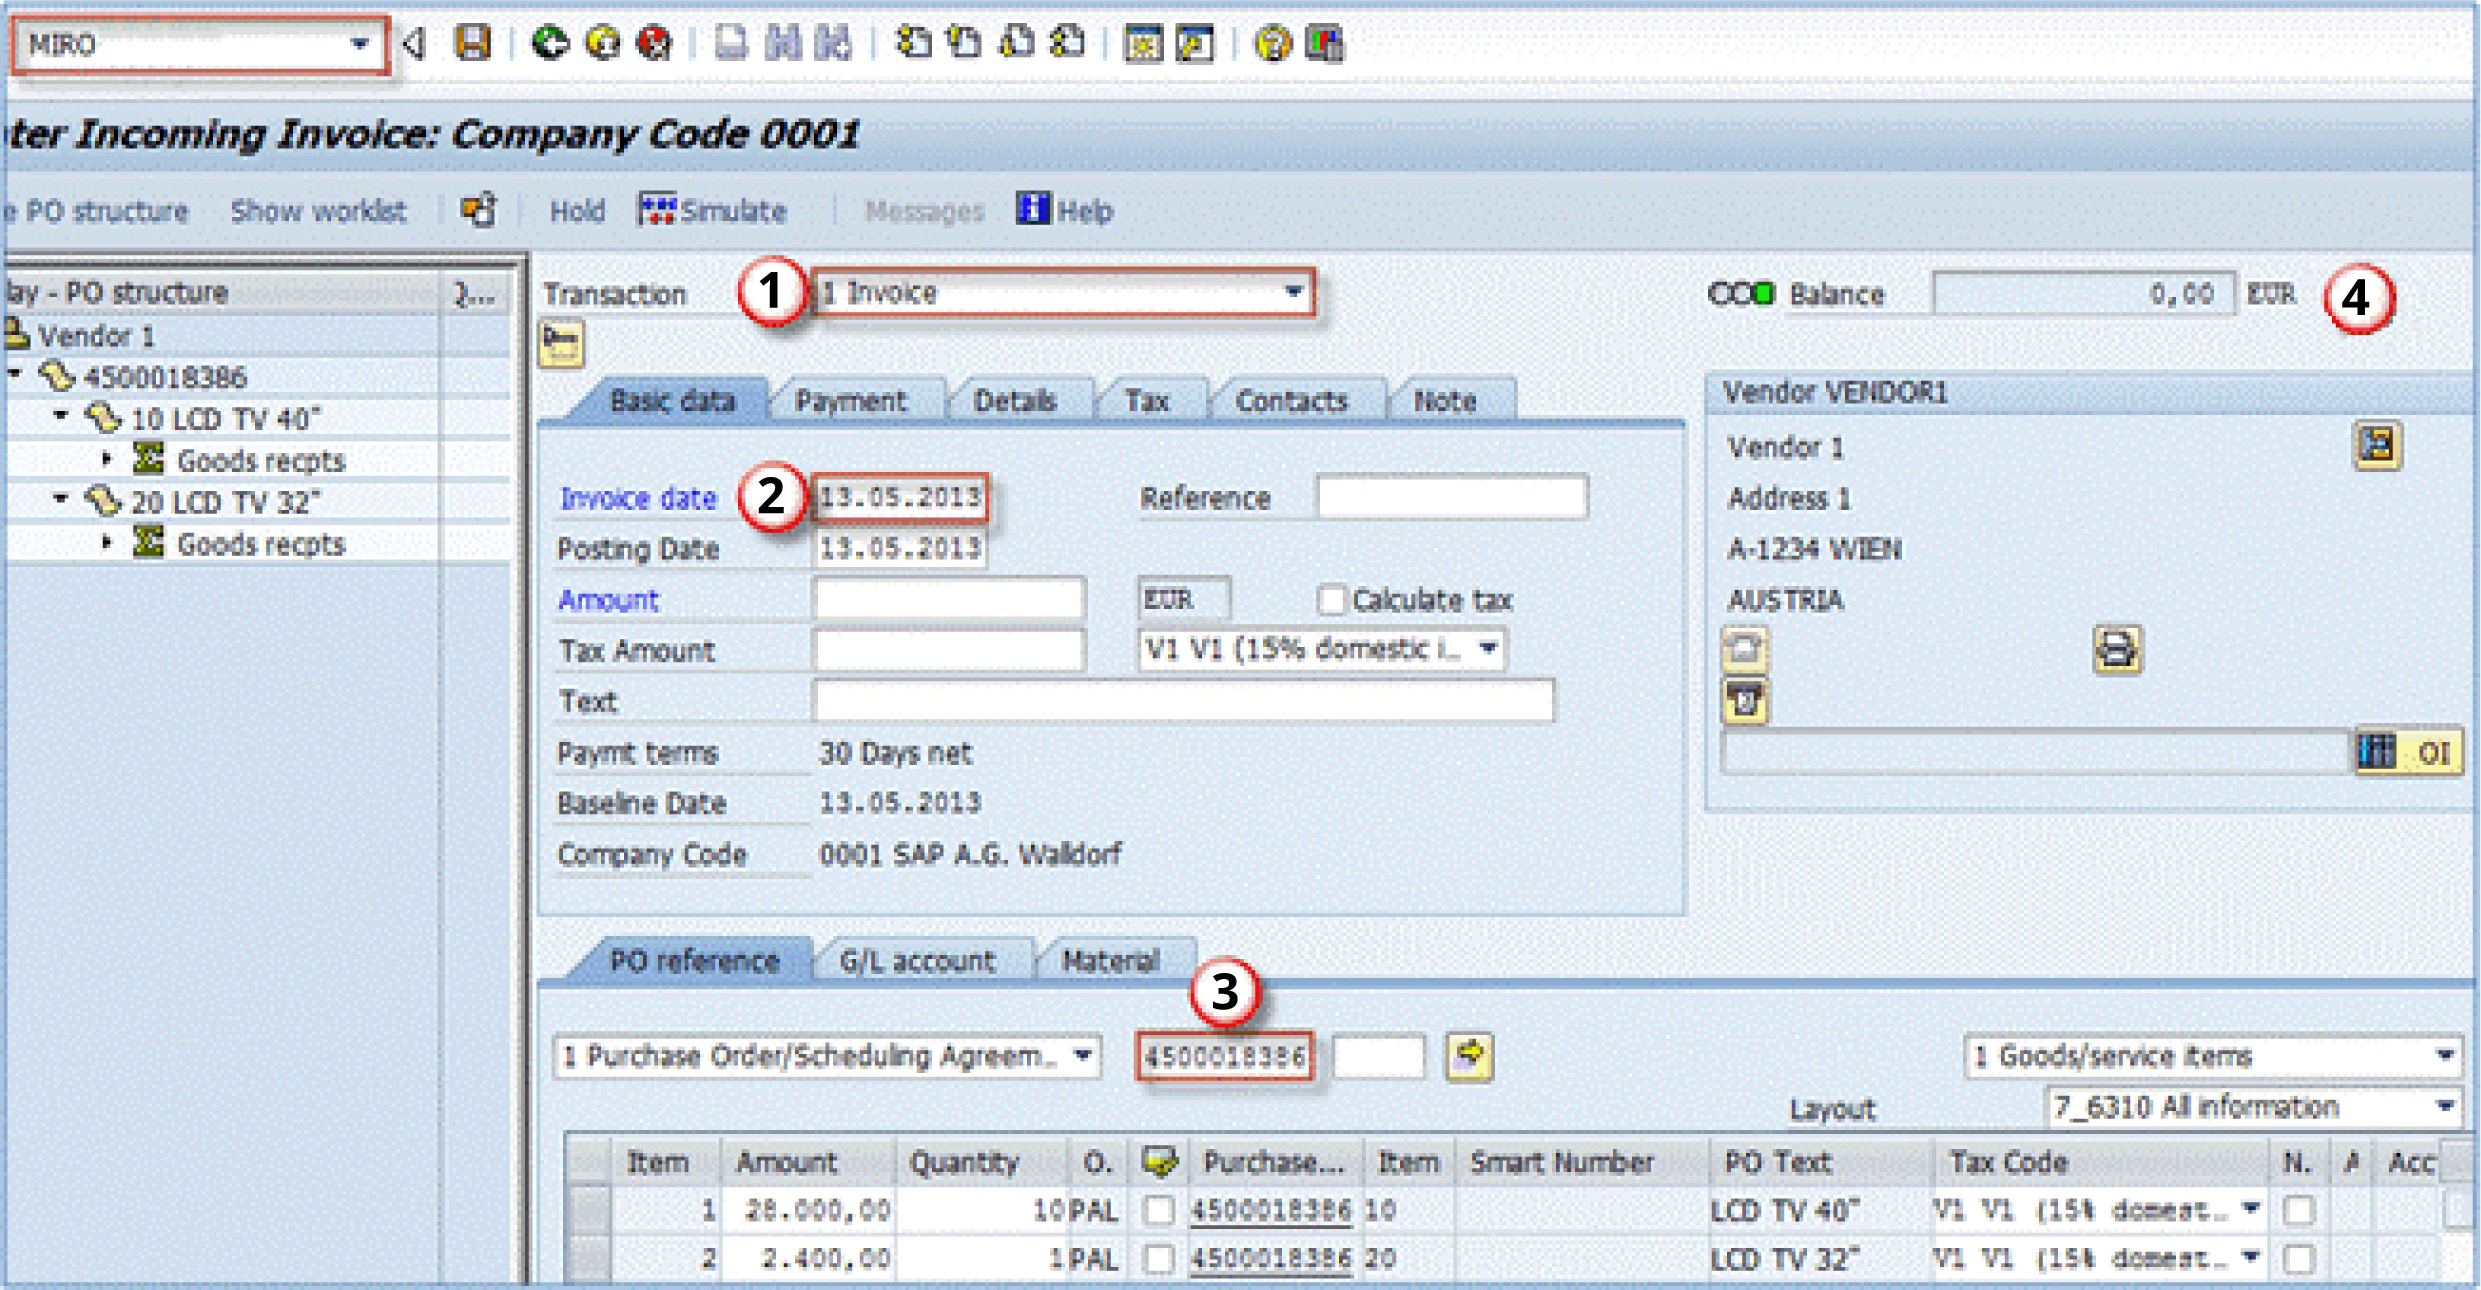
Task: Collapse the 10 LCD TV 40" tree node
Action: coord(61,414)
